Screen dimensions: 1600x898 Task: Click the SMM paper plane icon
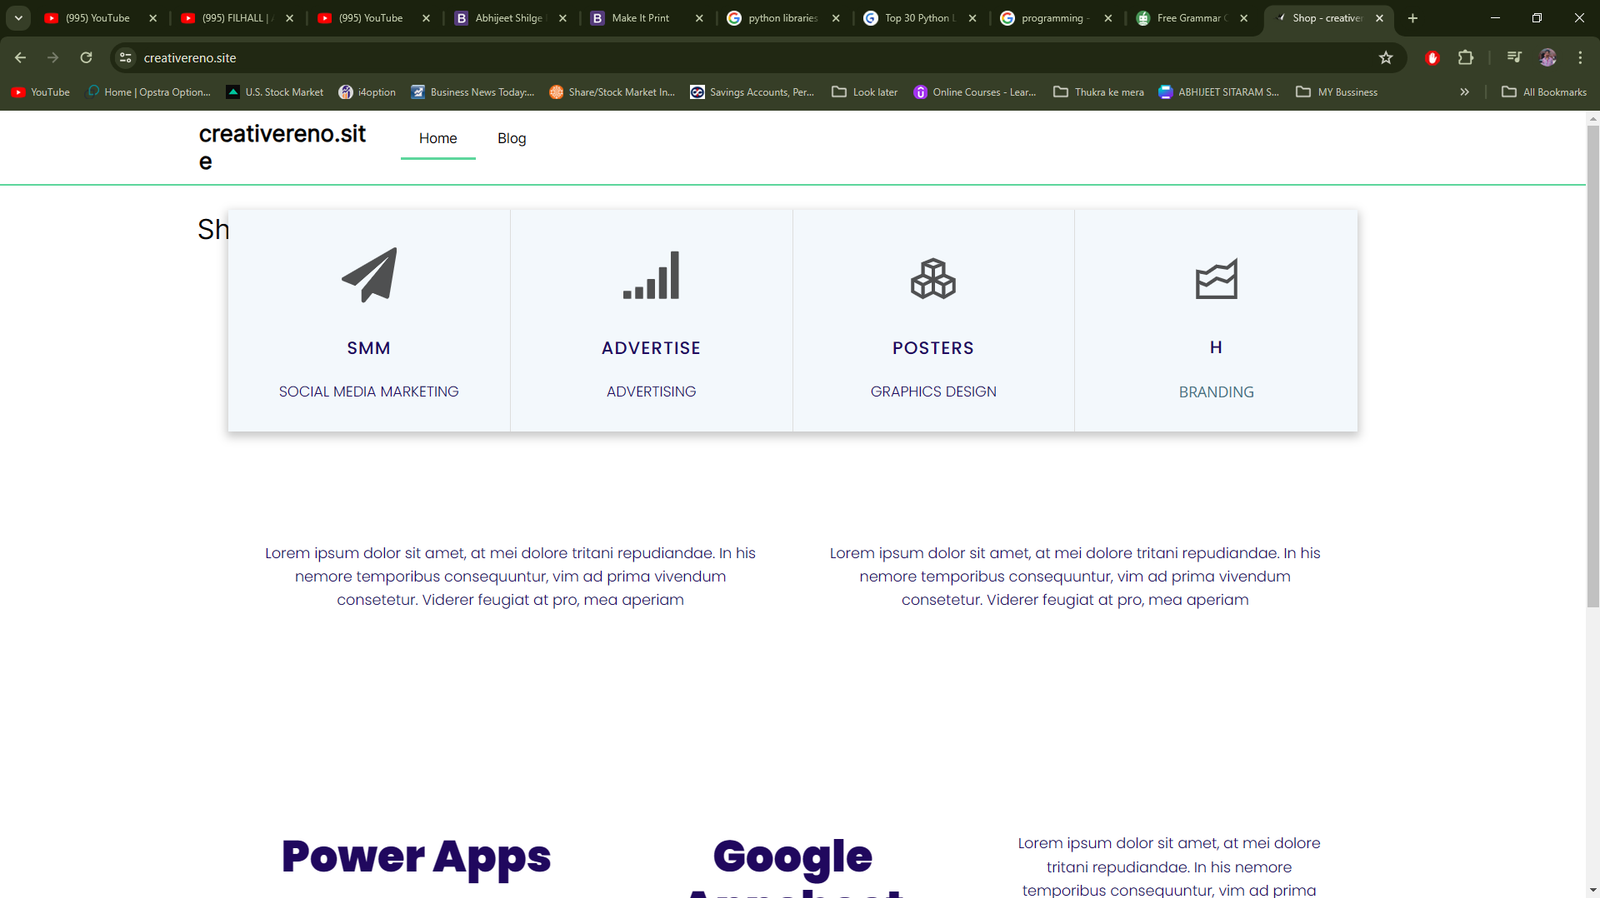[x=369, y=275]
